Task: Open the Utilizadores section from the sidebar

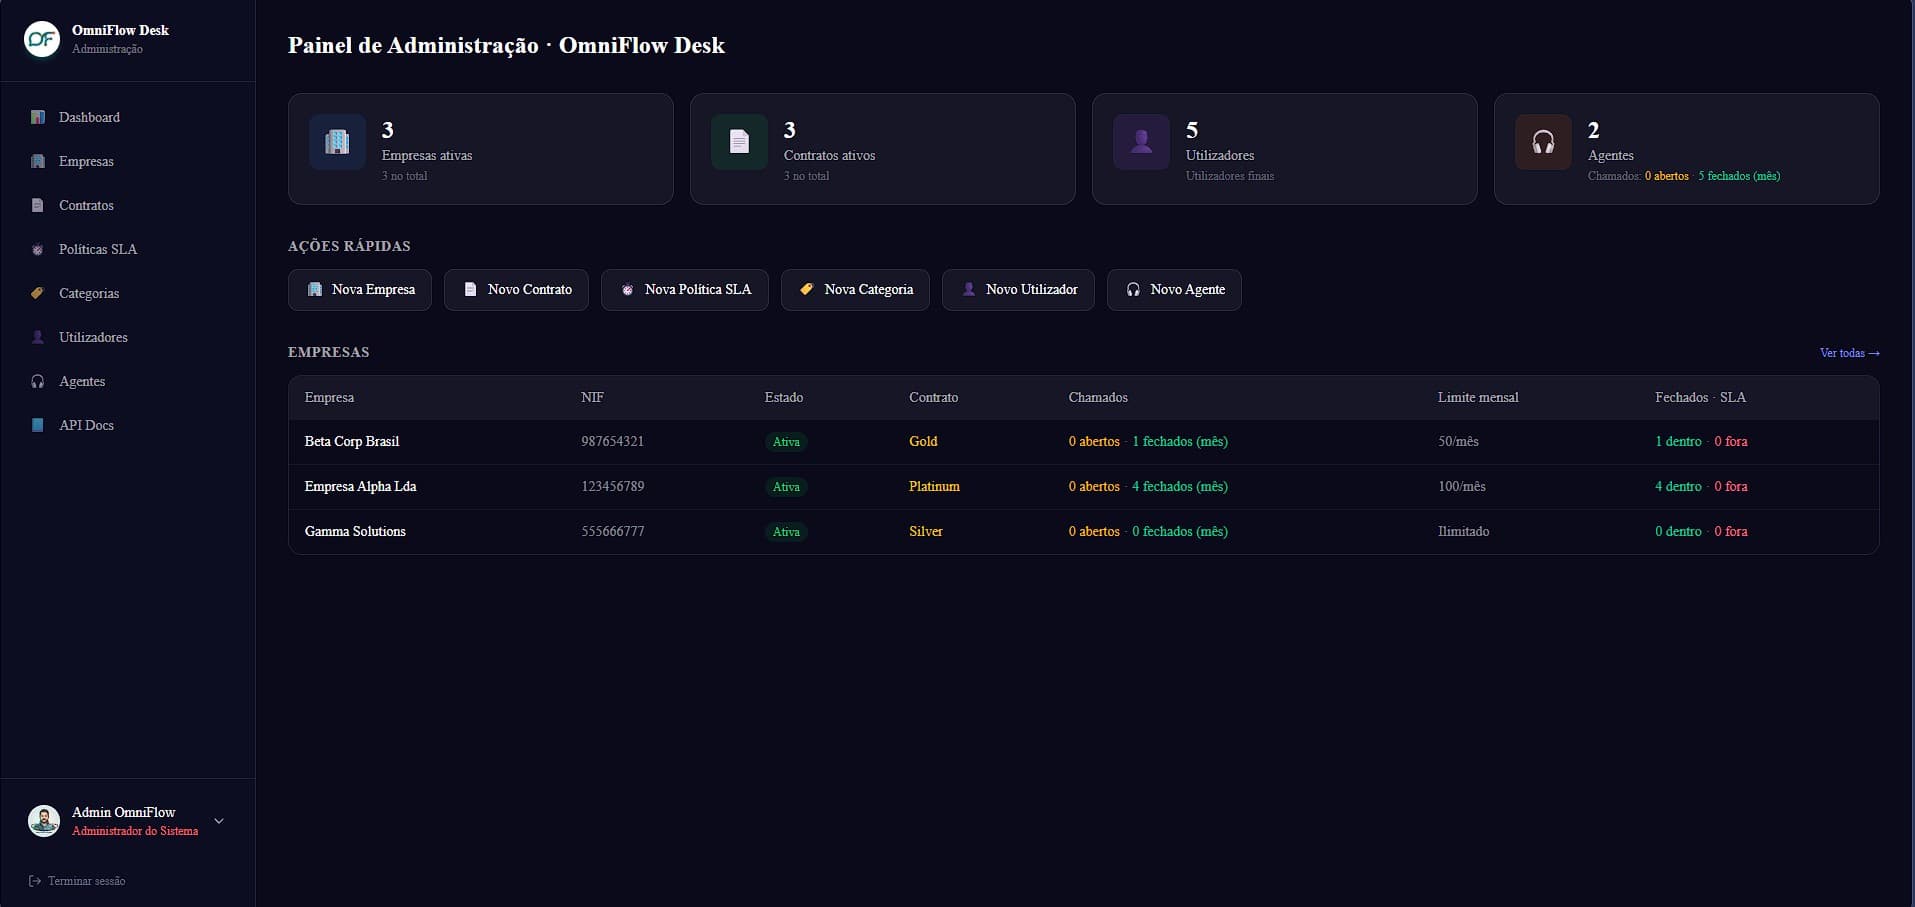Action: pos(92,337)
